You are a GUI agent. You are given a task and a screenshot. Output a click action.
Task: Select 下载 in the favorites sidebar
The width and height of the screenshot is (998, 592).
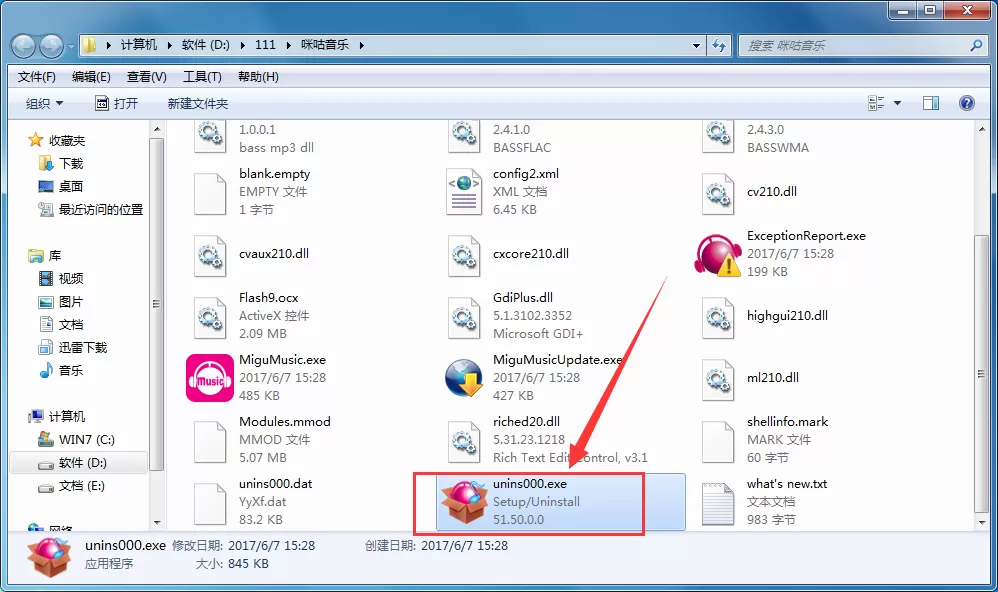pyautogui.click(x=71, y=164)
